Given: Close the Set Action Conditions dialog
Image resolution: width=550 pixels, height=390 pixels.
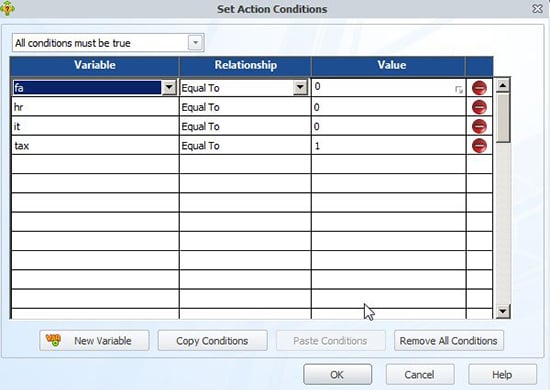Looking at the screenshot, I should pos(537,8).
